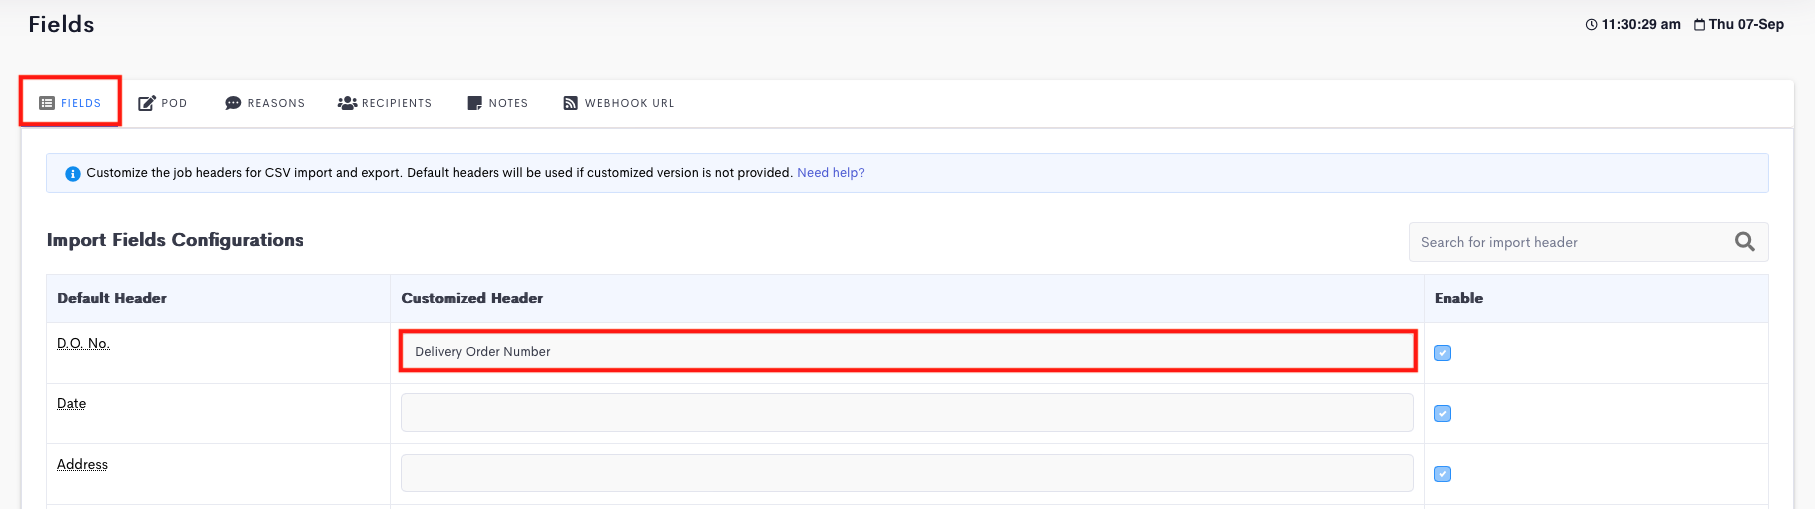Click the Fields tab list icon
The width and height of the screenshot is (1815, 509).
coord(47,103)
